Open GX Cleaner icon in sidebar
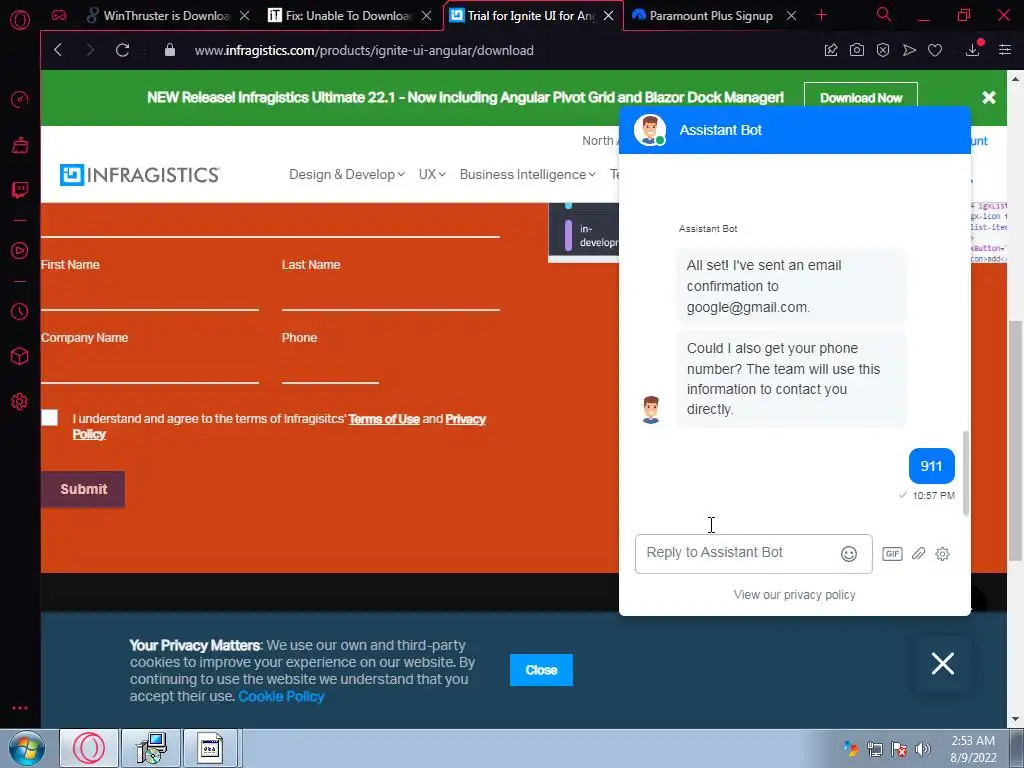 click(20, 145)
